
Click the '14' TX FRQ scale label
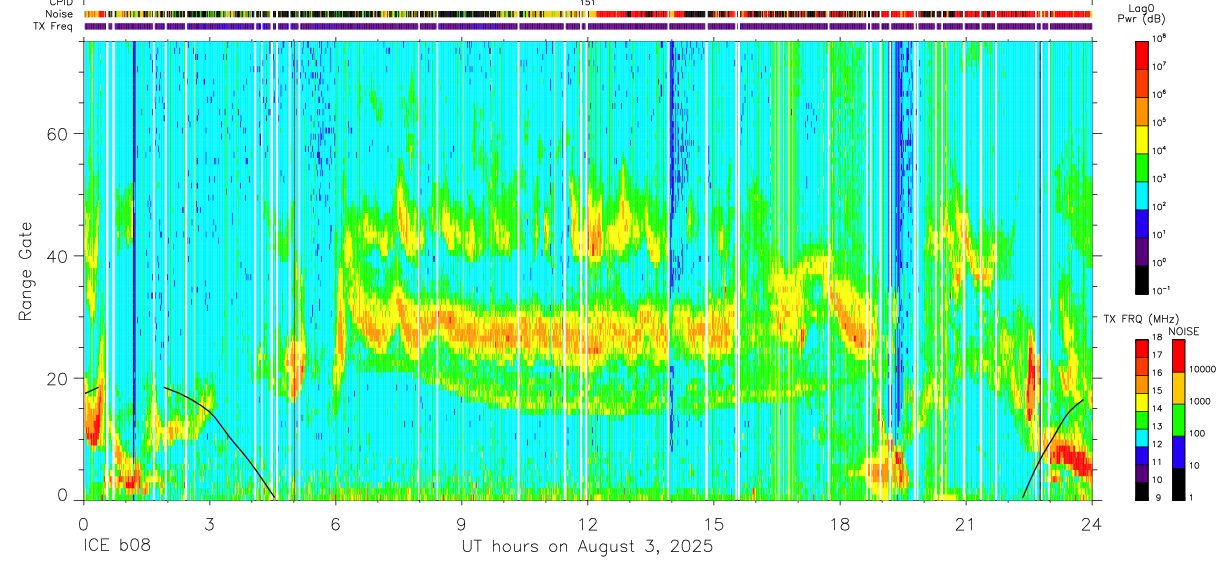coord(1159,408)
